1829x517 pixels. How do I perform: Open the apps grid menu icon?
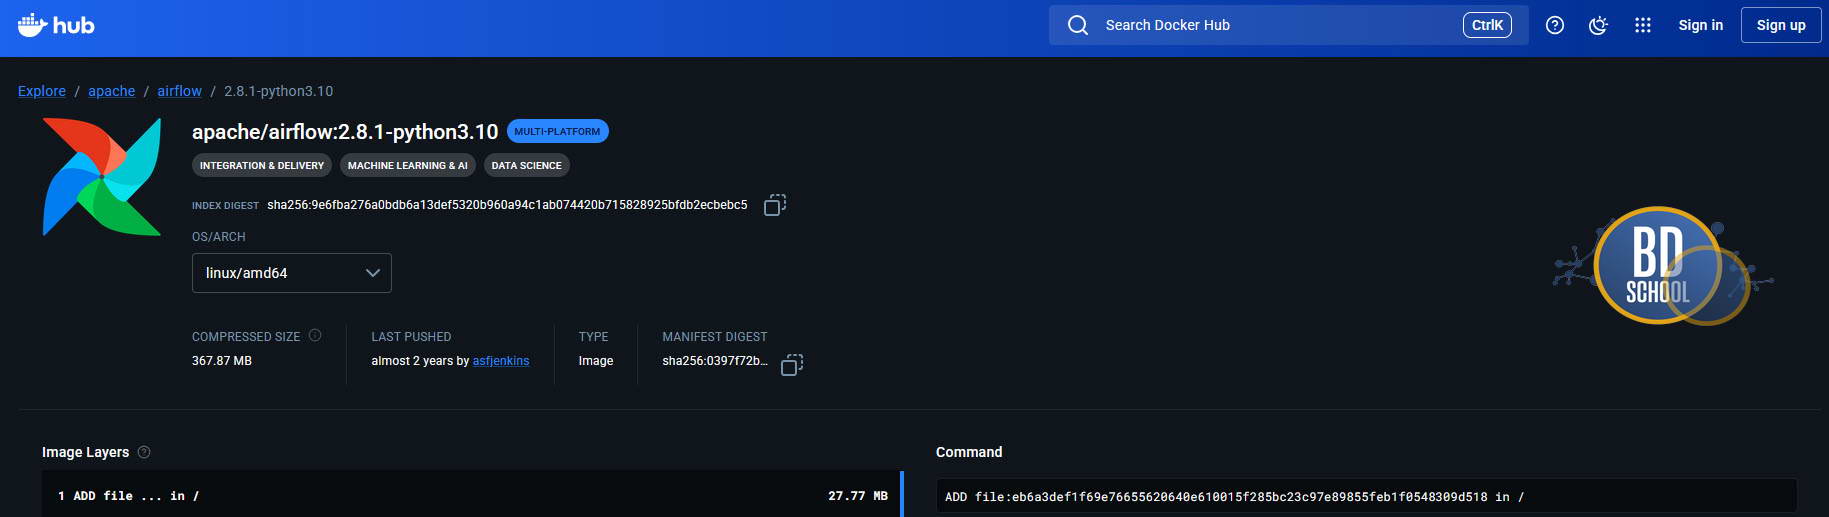click(x=1642, y=25)
